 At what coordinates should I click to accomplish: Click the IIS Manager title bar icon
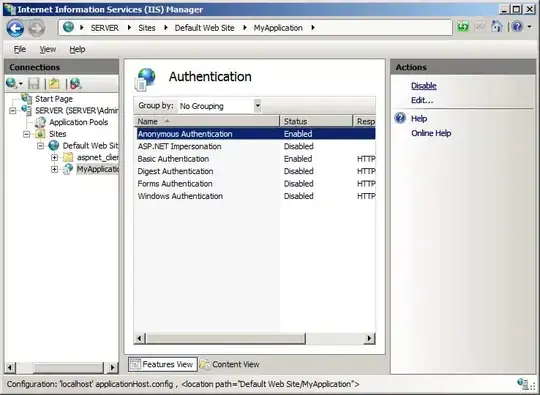(10, 9)
